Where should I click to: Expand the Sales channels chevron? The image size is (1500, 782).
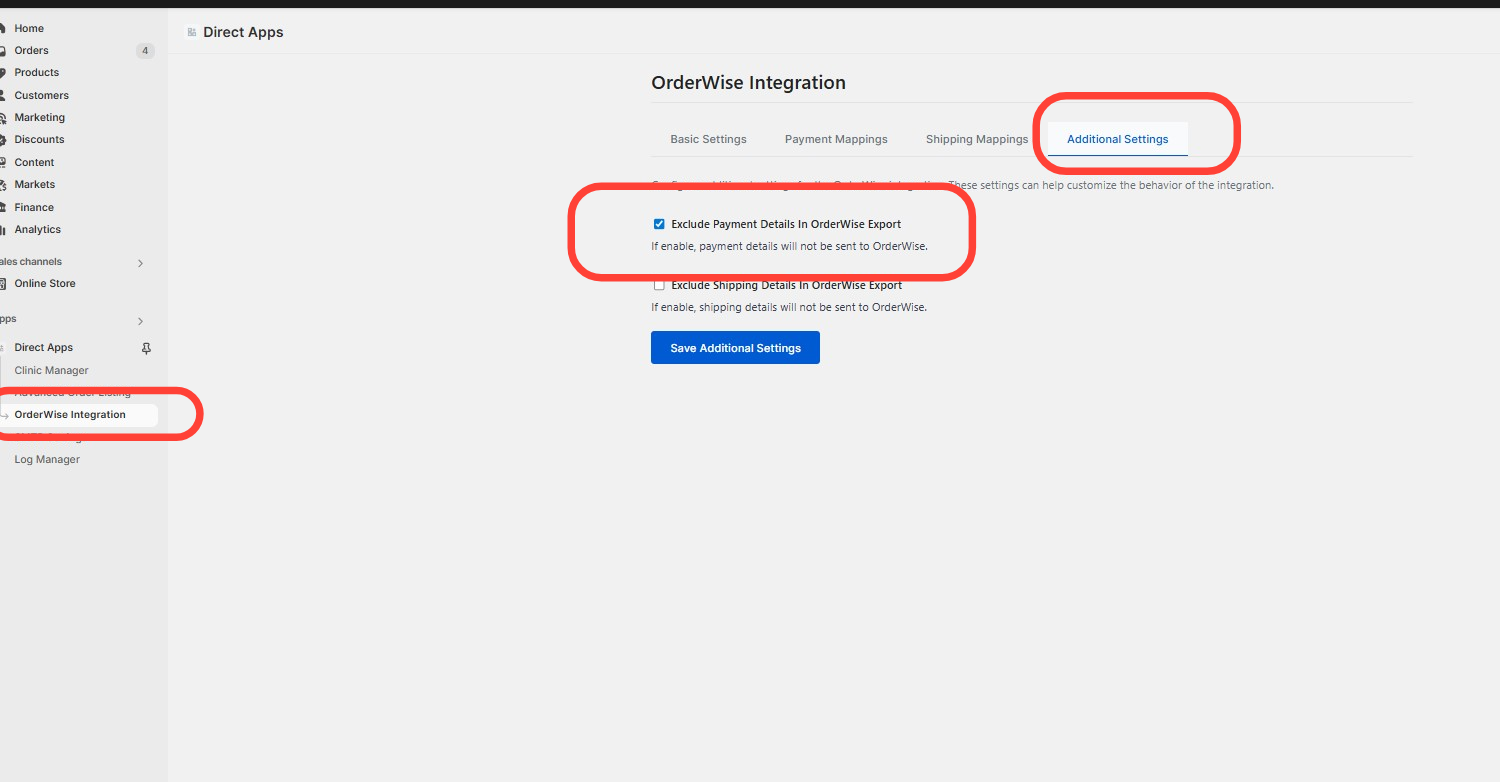pyautogui.click(x=140, y=263)
